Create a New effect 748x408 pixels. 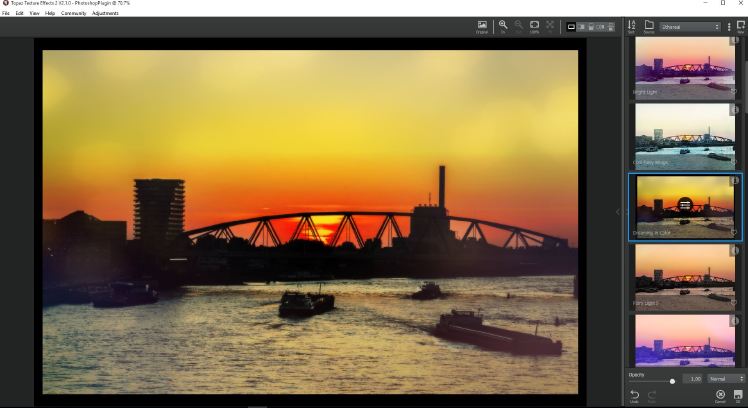point(741,27)
